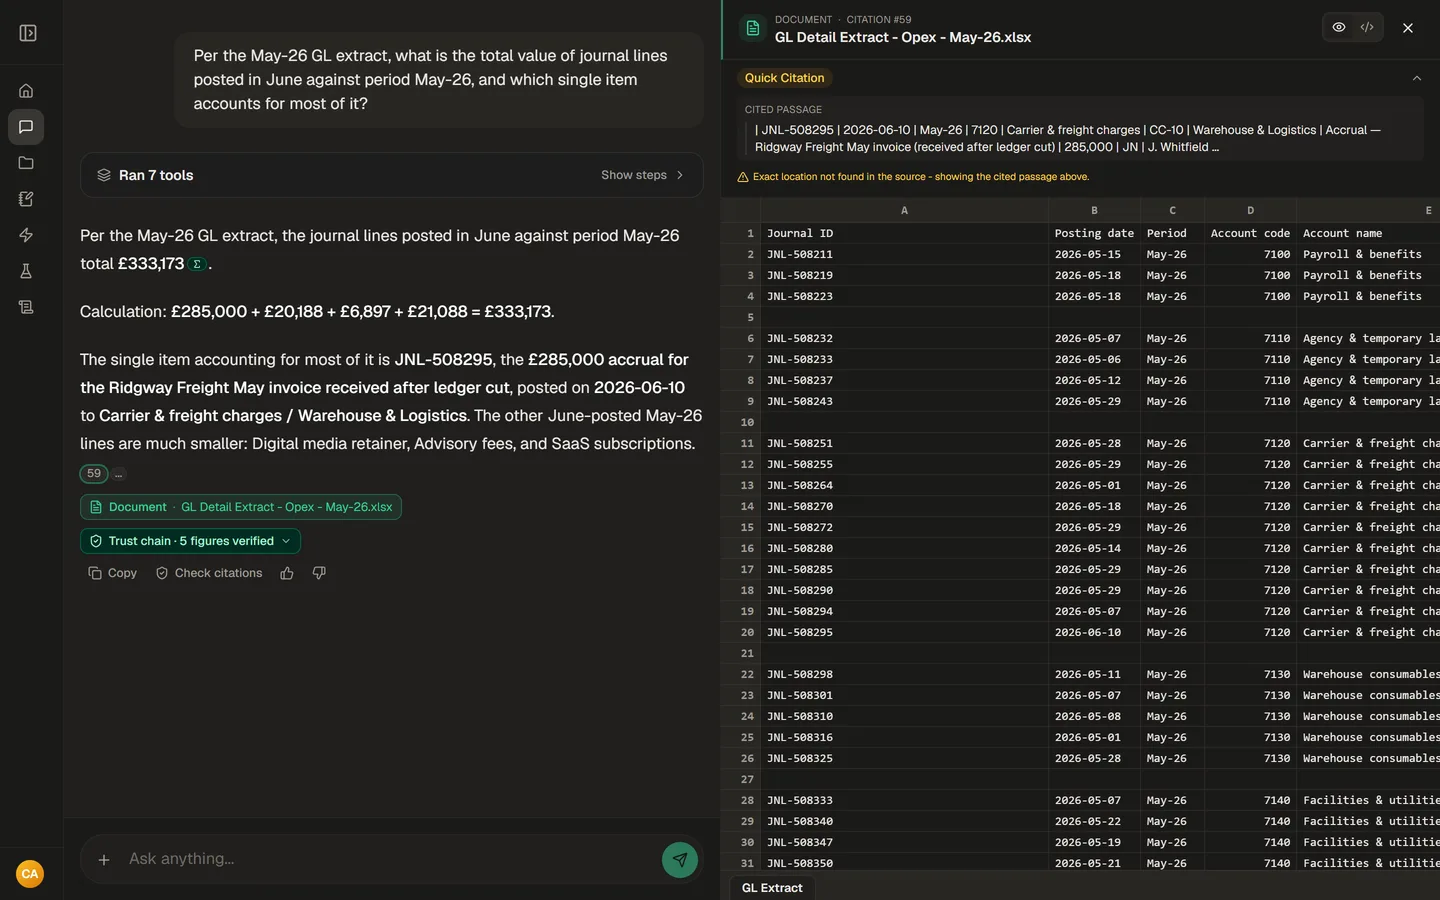Select column D header in spreadsheet
1440x900 pixels.
pos(1250,210)
